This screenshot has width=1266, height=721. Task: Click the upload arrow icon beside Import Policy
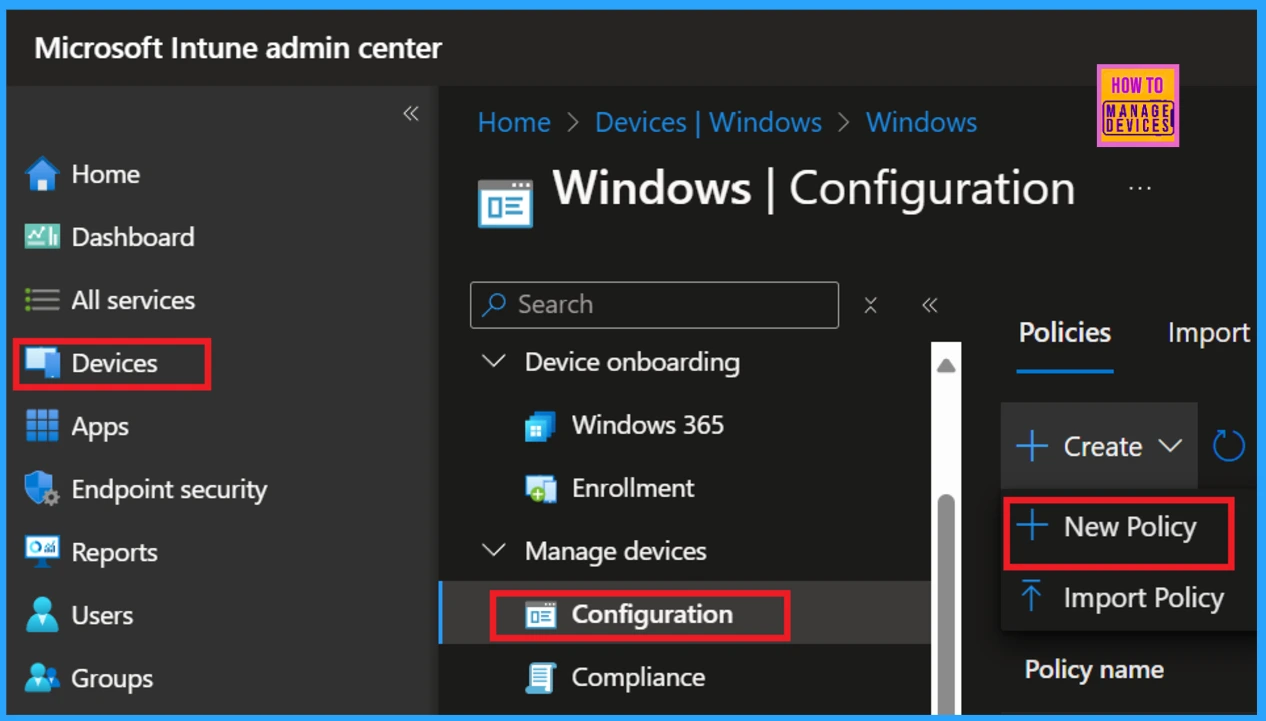(1031, 597)
